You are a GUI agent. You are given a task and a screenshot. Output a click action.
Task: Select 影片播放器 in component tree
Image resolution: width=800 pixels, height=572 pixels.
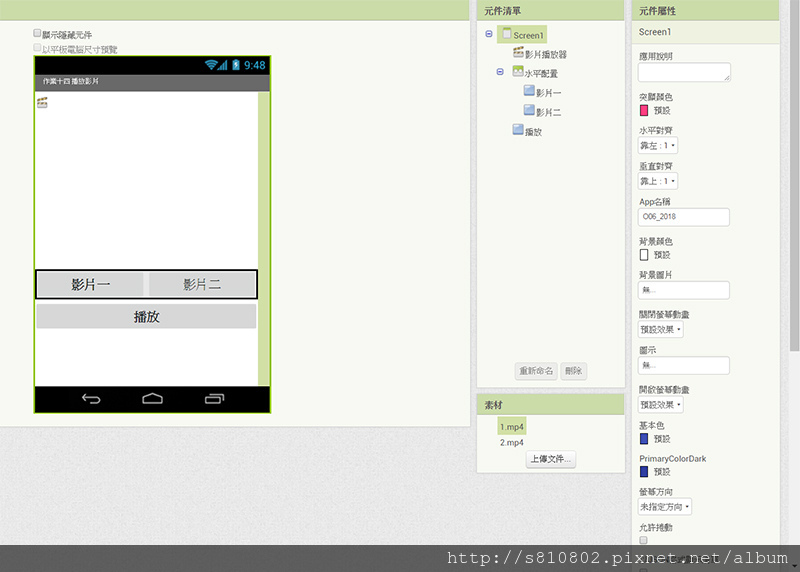(x=545, y=55)
